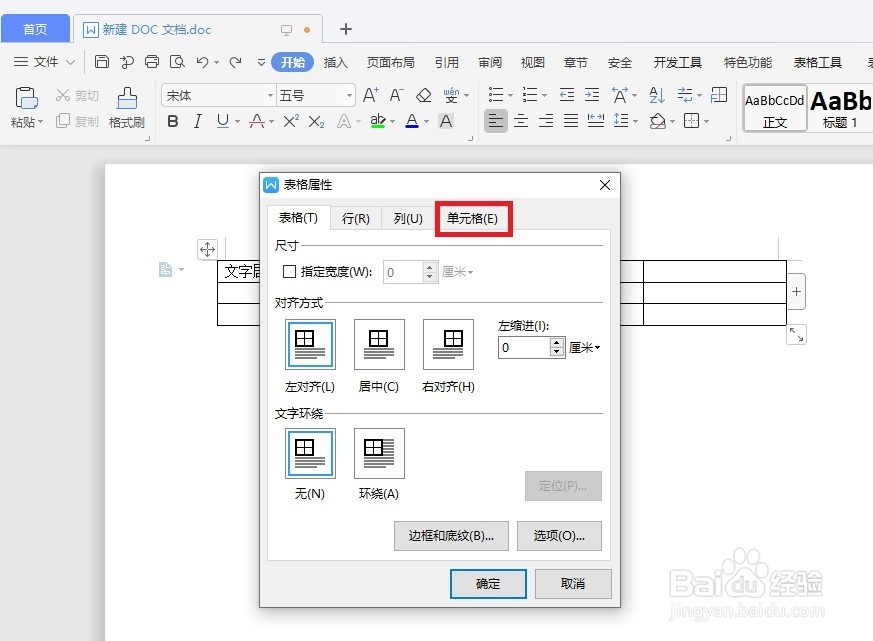Click the increase indent icon
The height and width of the screenshot is (641, 873).
point(592,93)
